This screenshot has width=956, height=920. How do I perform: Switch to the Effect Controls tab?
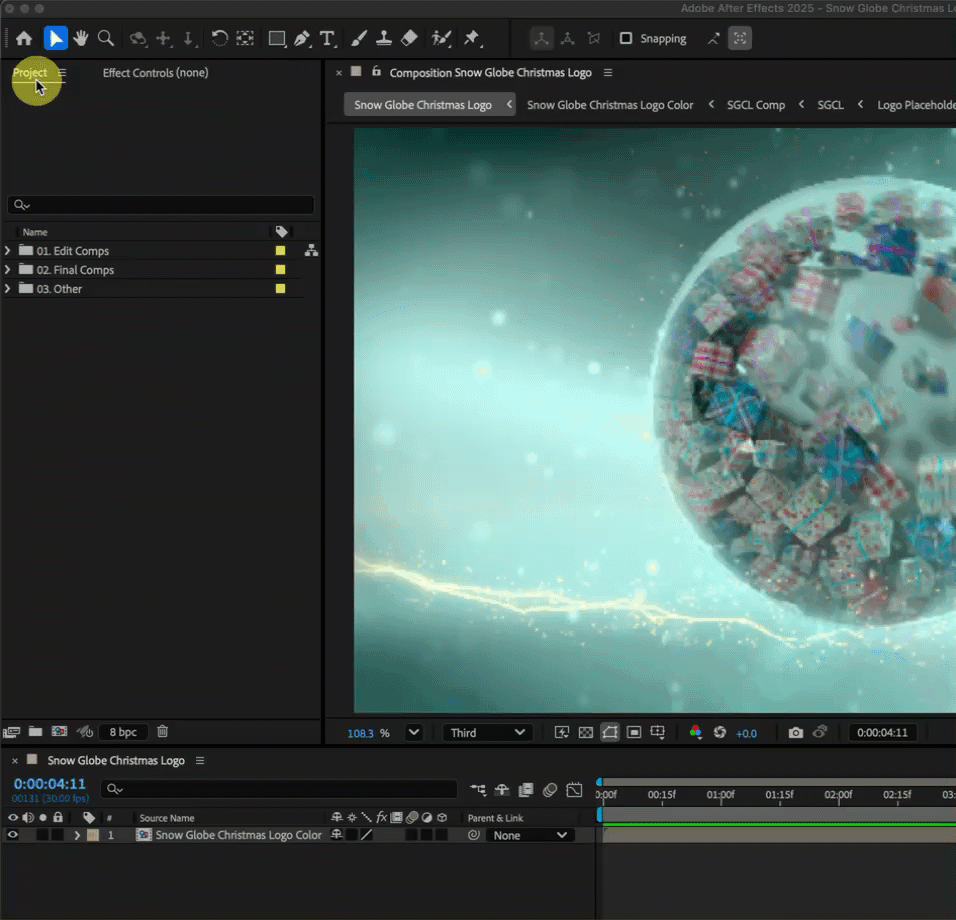(x=155, y=73)
